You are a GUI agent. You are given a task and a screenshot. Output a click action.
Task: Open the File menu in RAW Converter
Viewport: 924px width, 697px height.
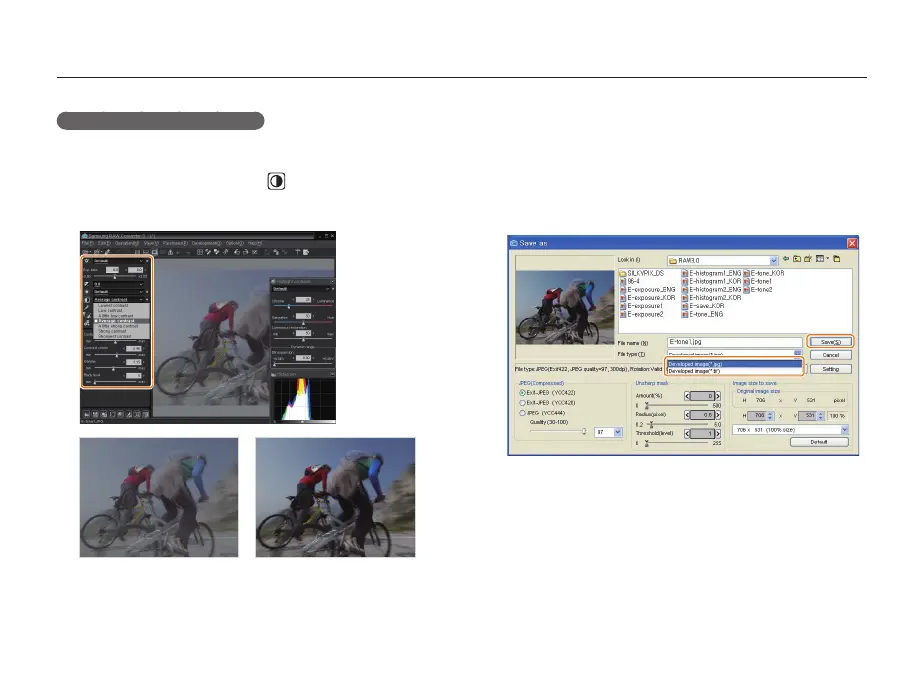(87, 243)
